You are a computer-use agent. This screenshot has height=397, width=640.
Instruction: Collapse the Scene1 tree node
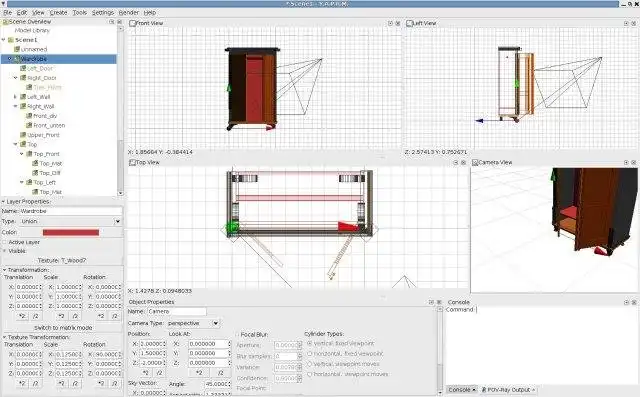tap(4, 40)
